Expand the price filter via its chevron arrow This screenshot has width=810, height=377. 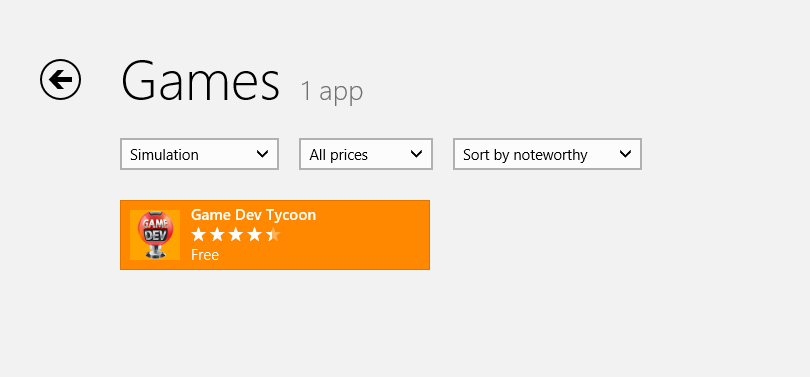click(x=416, y=154)
